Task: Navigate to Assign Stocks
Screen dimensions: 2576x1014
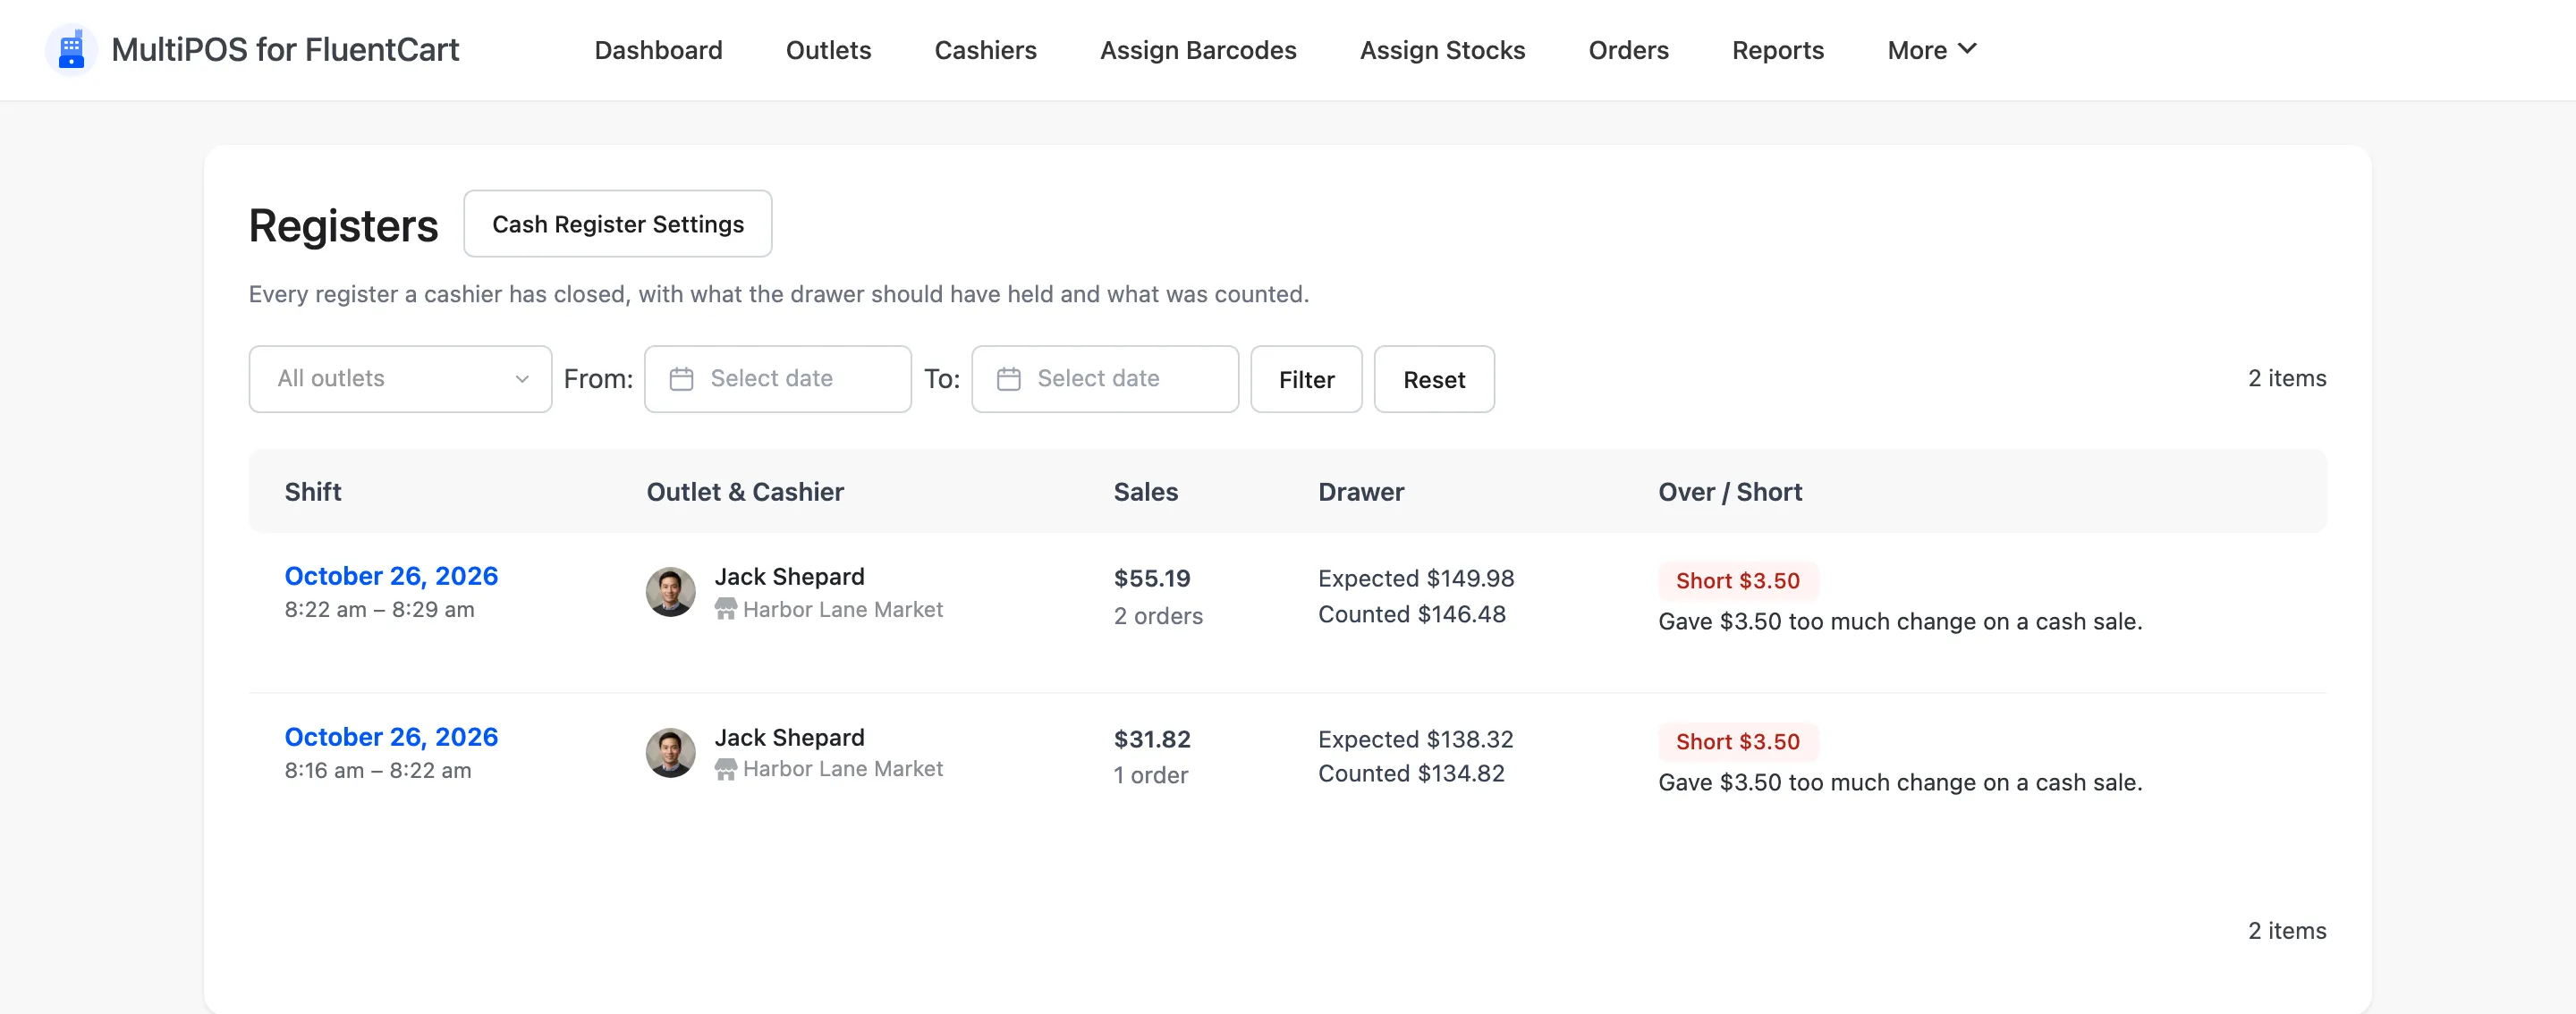Action: 1442,50
